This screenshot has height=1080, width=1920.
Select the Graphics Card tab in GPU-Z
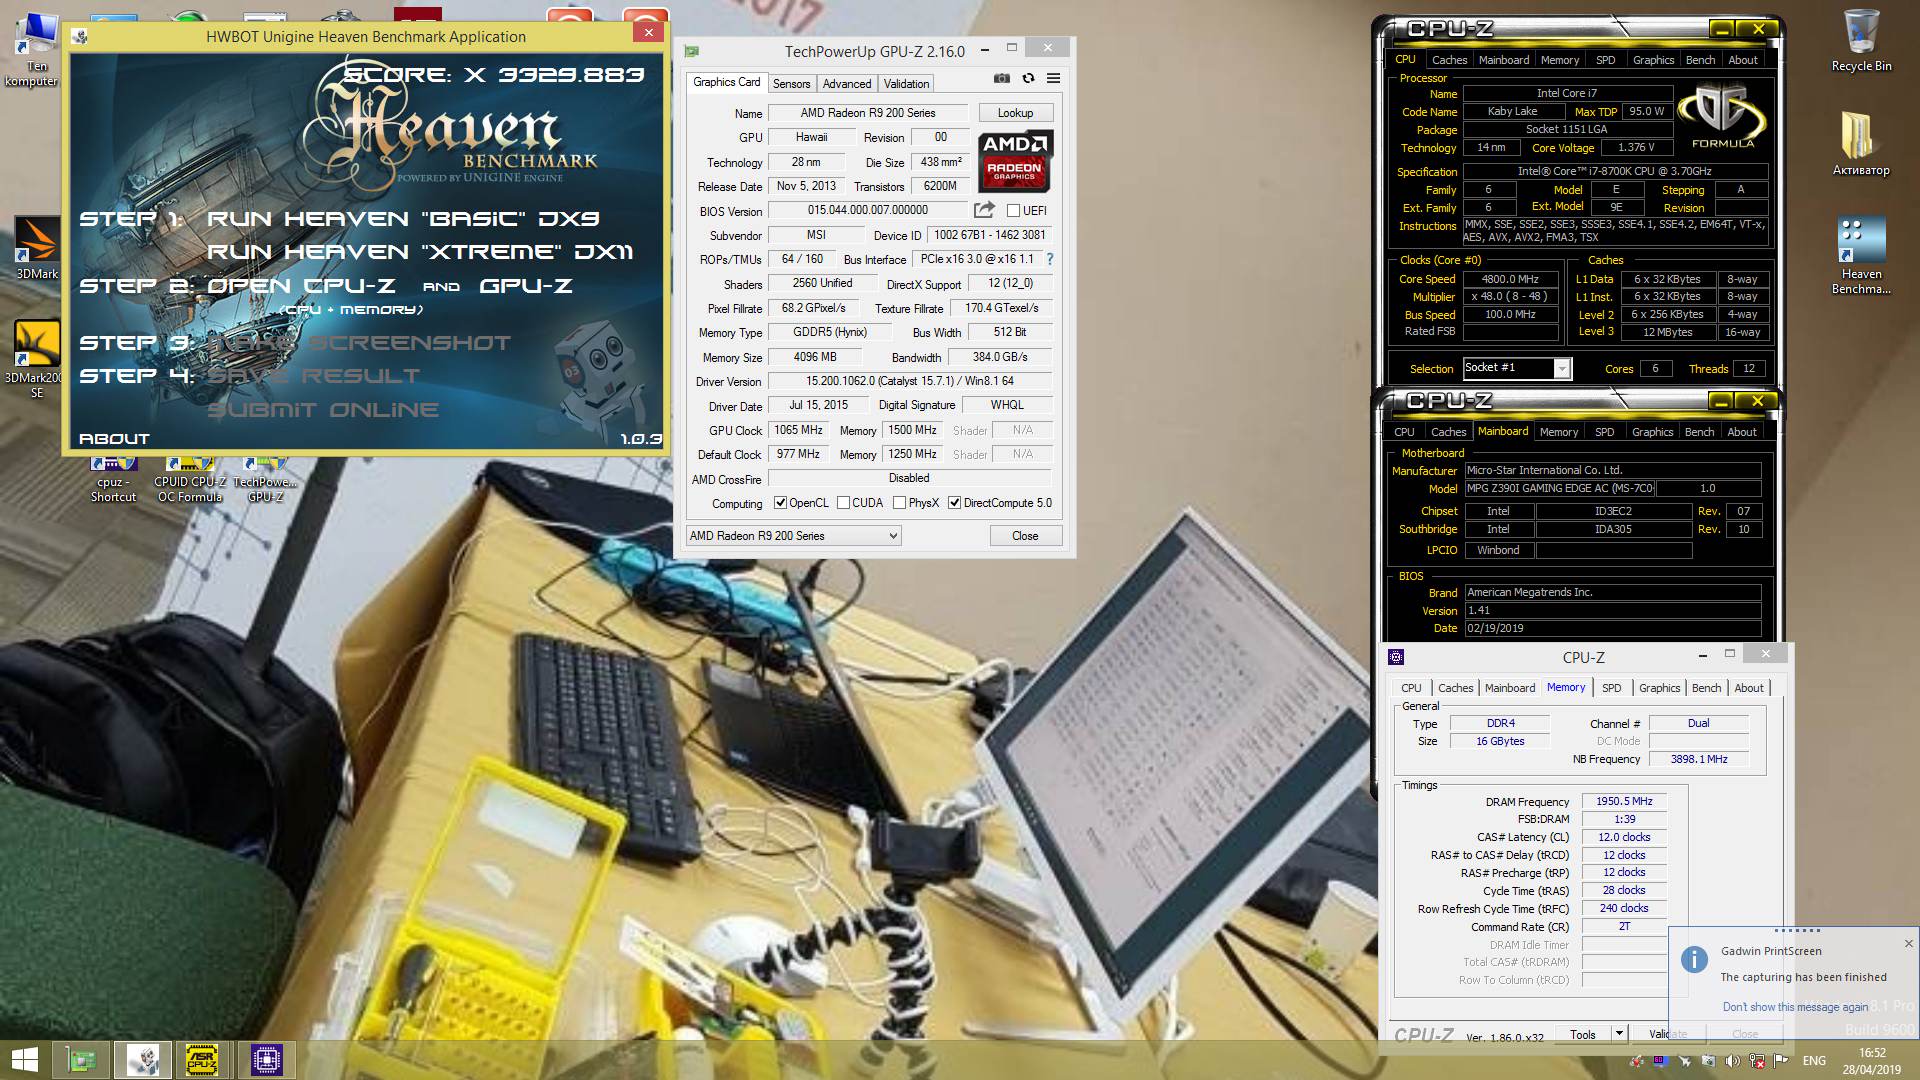pos(727,82)
